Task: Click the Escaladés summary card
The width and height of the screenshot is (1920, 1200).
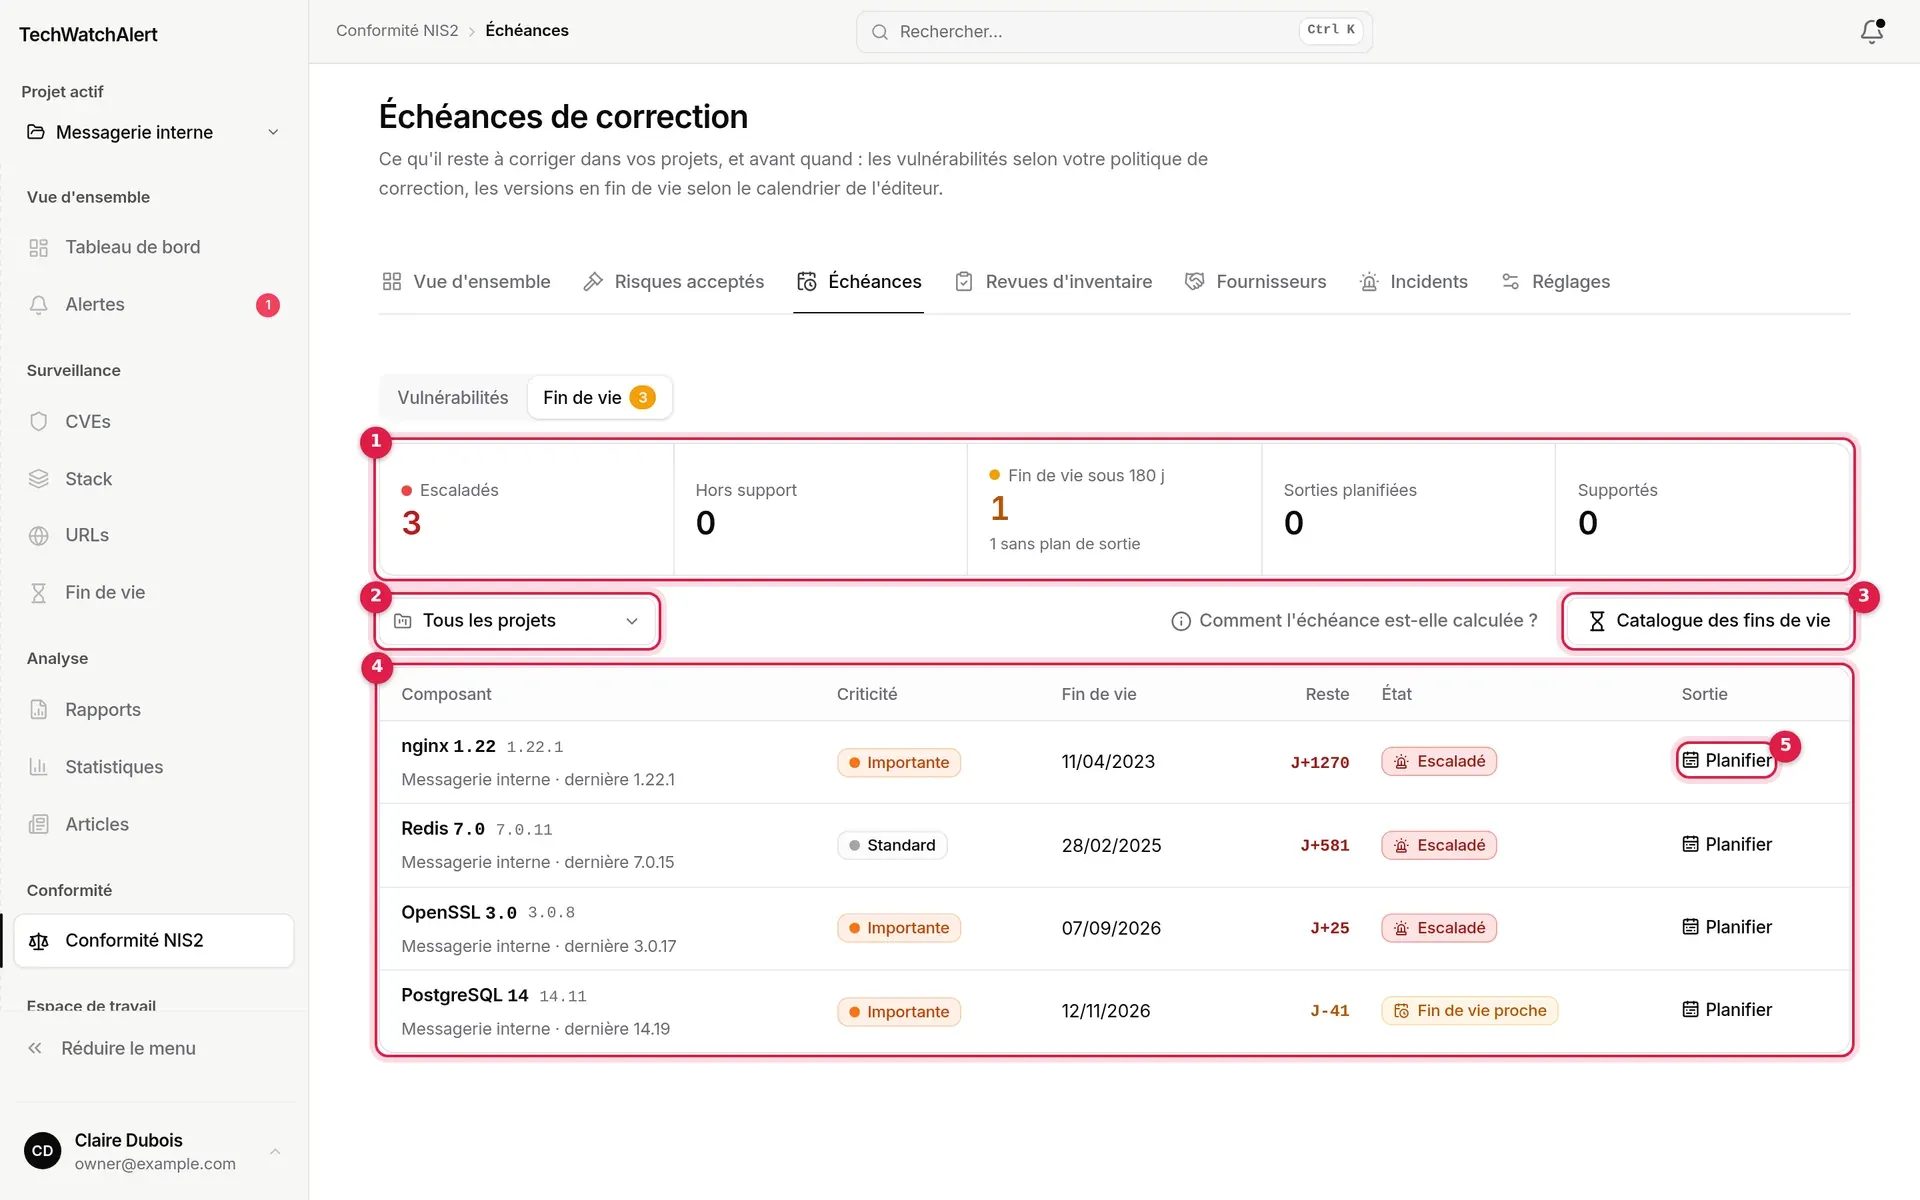Action: (527, 509)
